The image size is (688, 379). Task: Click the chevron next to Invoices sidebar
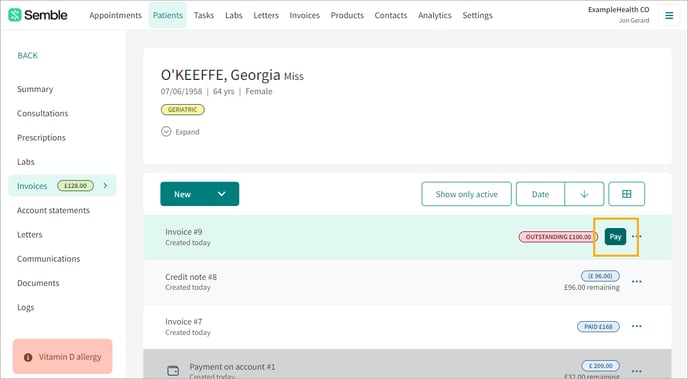coord(105,186)
